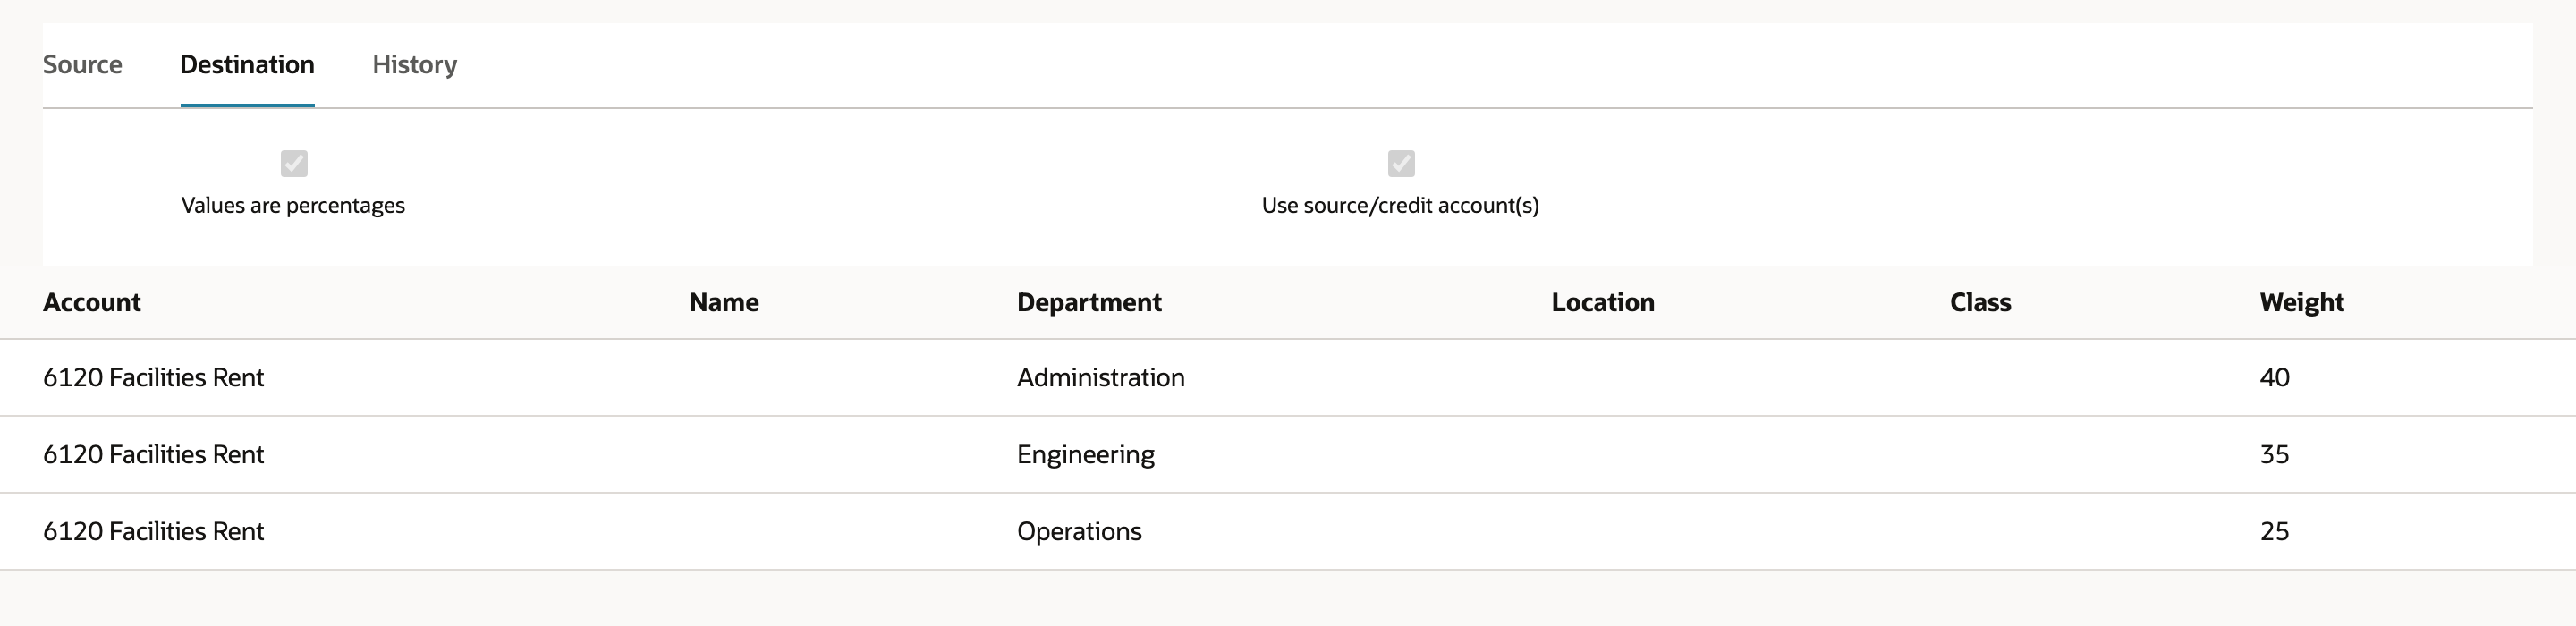Click the Location column header
Screen dimensions: 2576x626
tap(1603, 302)
